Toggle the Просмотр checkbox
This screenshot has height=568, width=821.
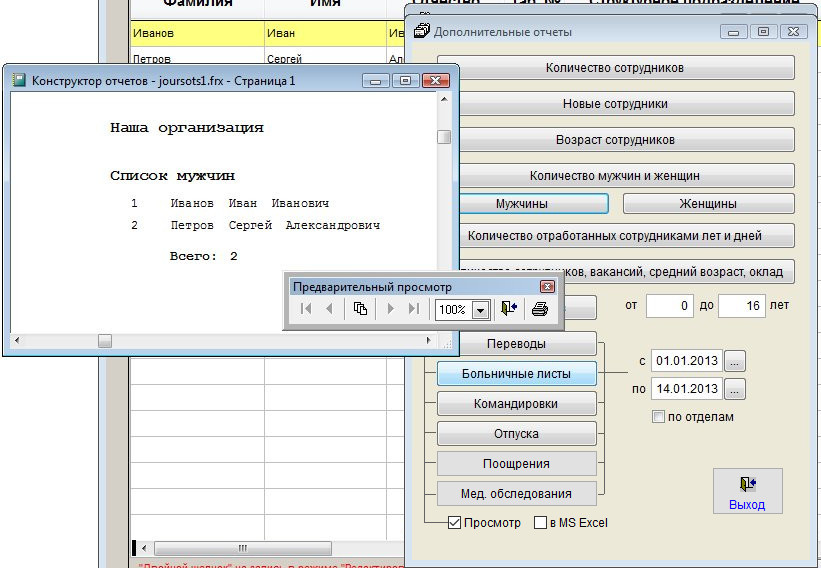click(455, 522)
